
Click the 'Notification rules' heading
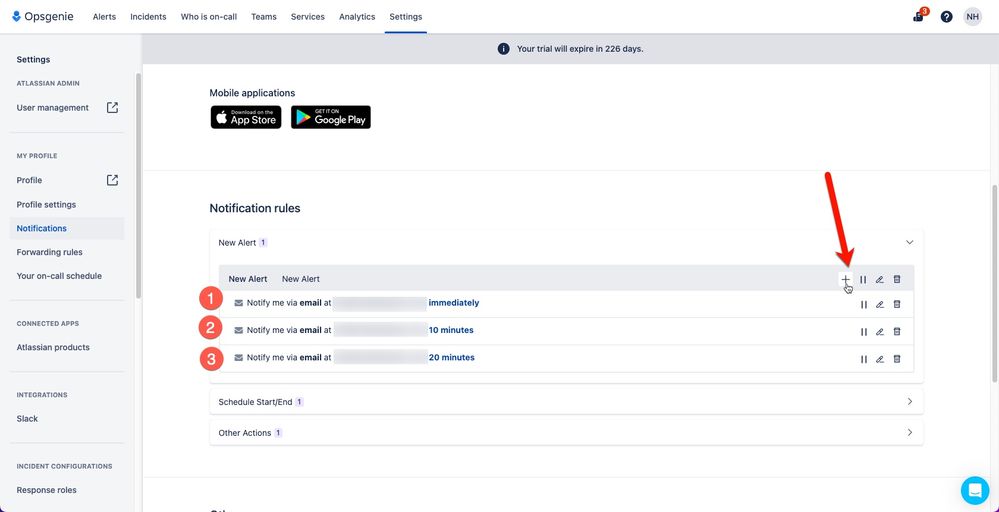tap(255, 208)
